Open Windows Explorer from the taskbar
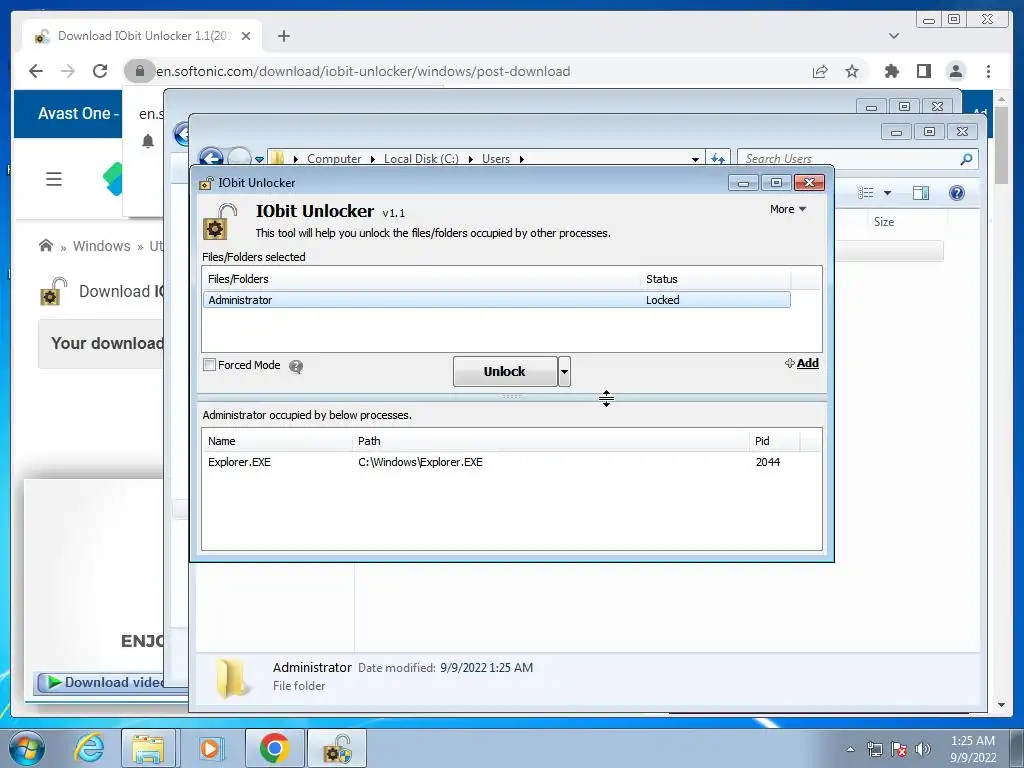 (x=148, y=748)
